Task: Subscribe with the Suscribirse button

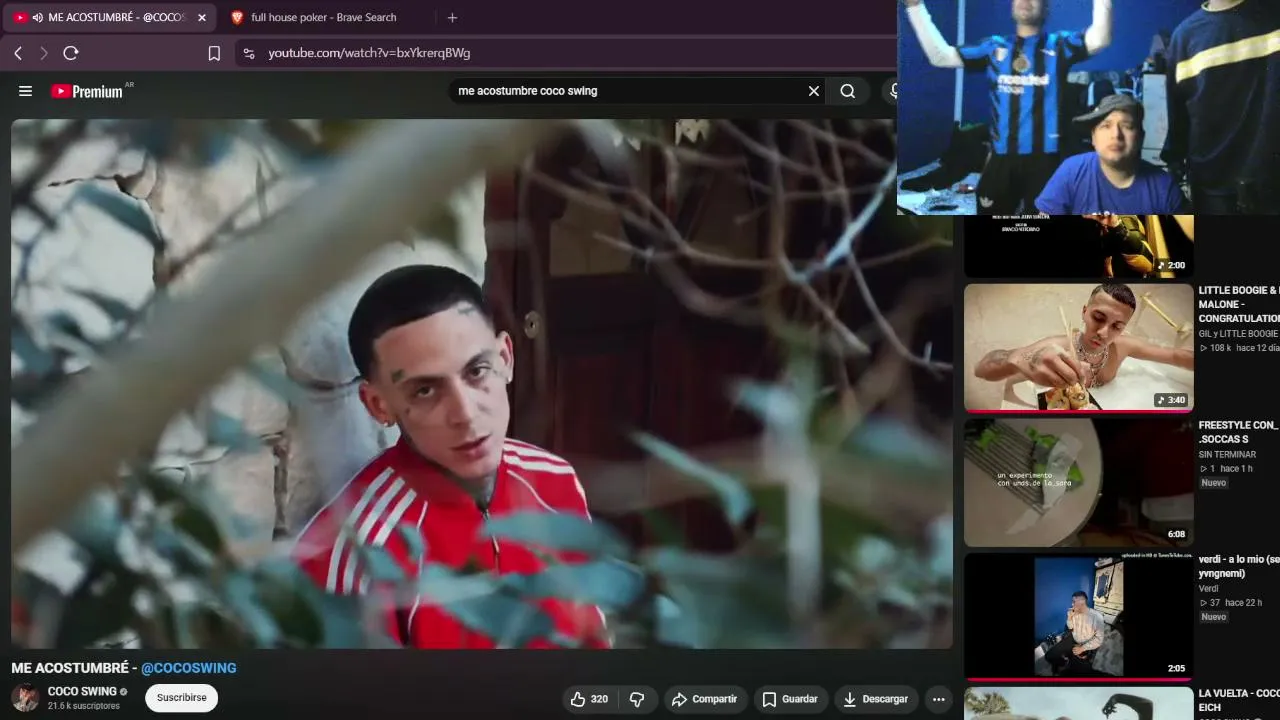Action: click(181, 698)
